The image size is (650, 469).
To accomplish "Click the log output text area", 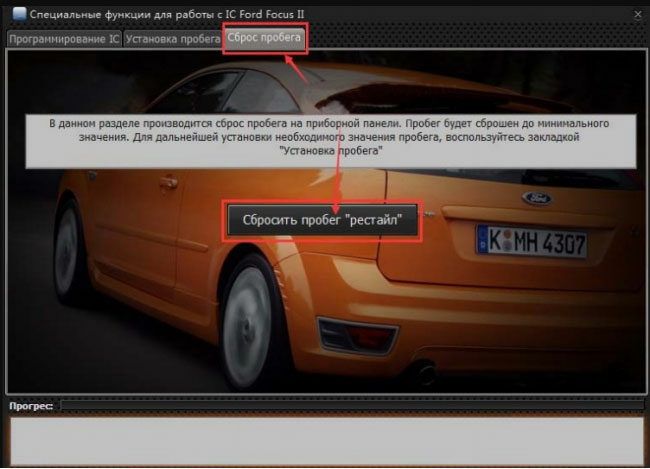I will coord(327,441).
